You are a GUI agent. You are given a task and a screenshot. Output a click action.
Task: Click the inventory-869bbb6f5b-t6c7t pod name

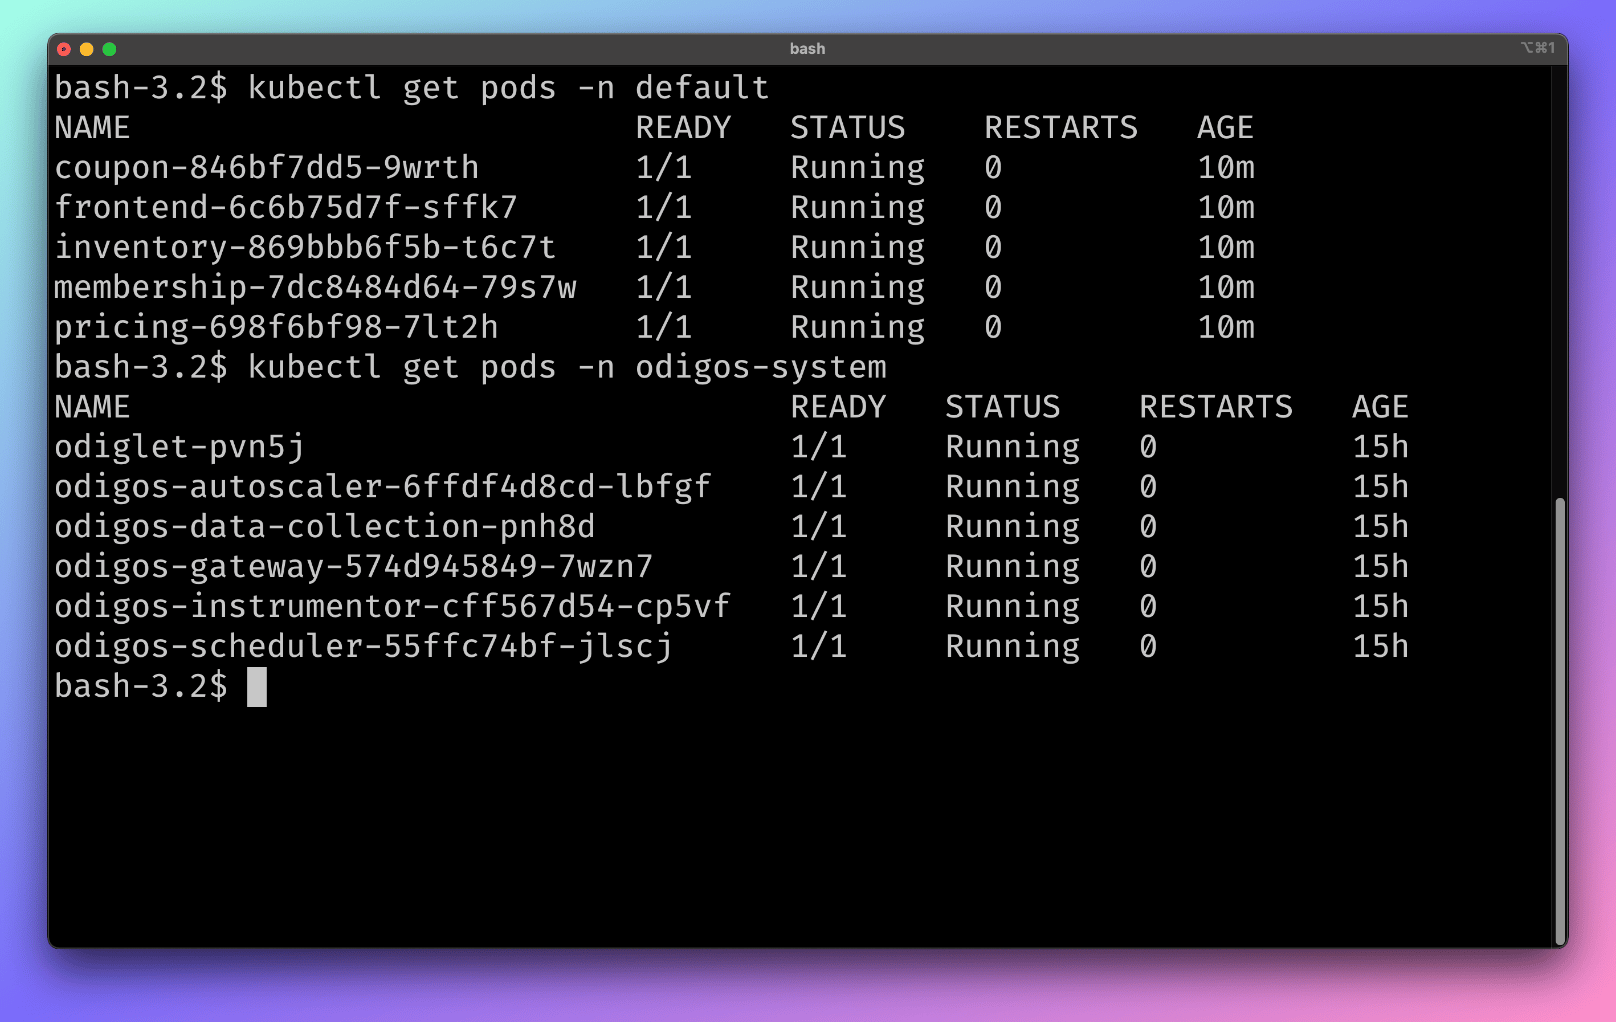[305, 248]
